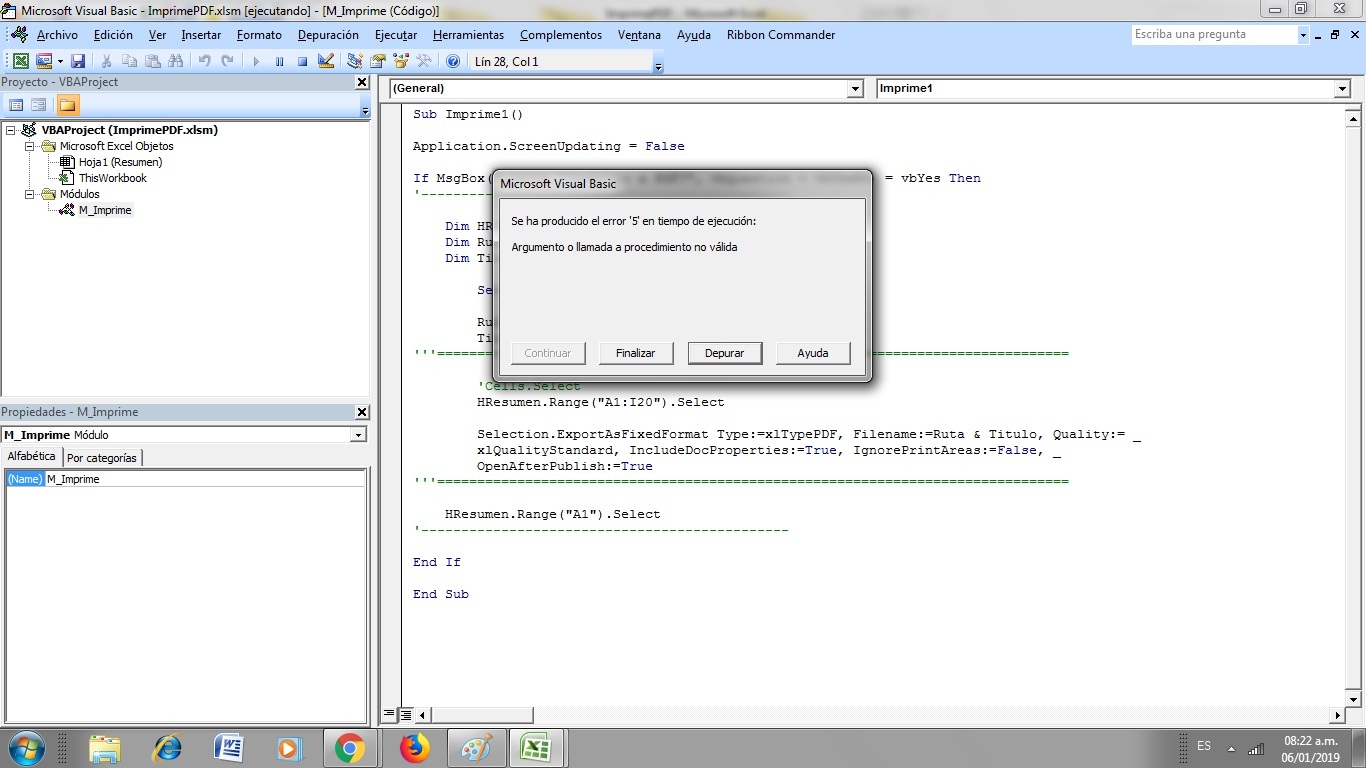Click the Copy icon in the toolbar
Viewport: 1366px width, 768px height.
tap(129, 61)
